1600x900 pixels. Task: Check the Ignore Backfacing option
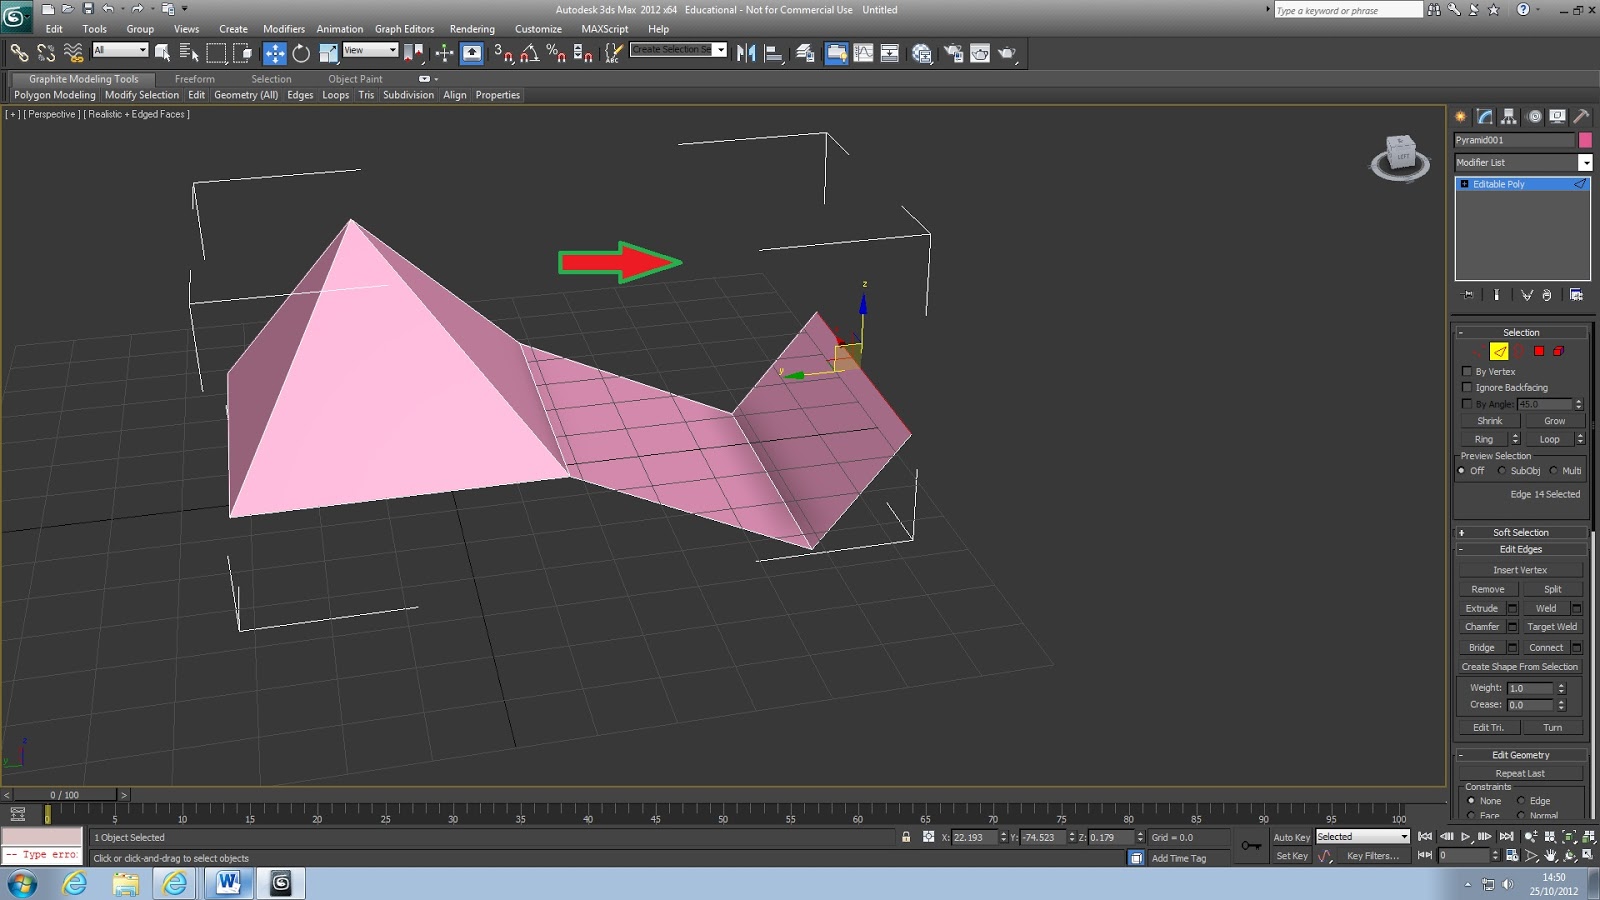point(1467,387)
